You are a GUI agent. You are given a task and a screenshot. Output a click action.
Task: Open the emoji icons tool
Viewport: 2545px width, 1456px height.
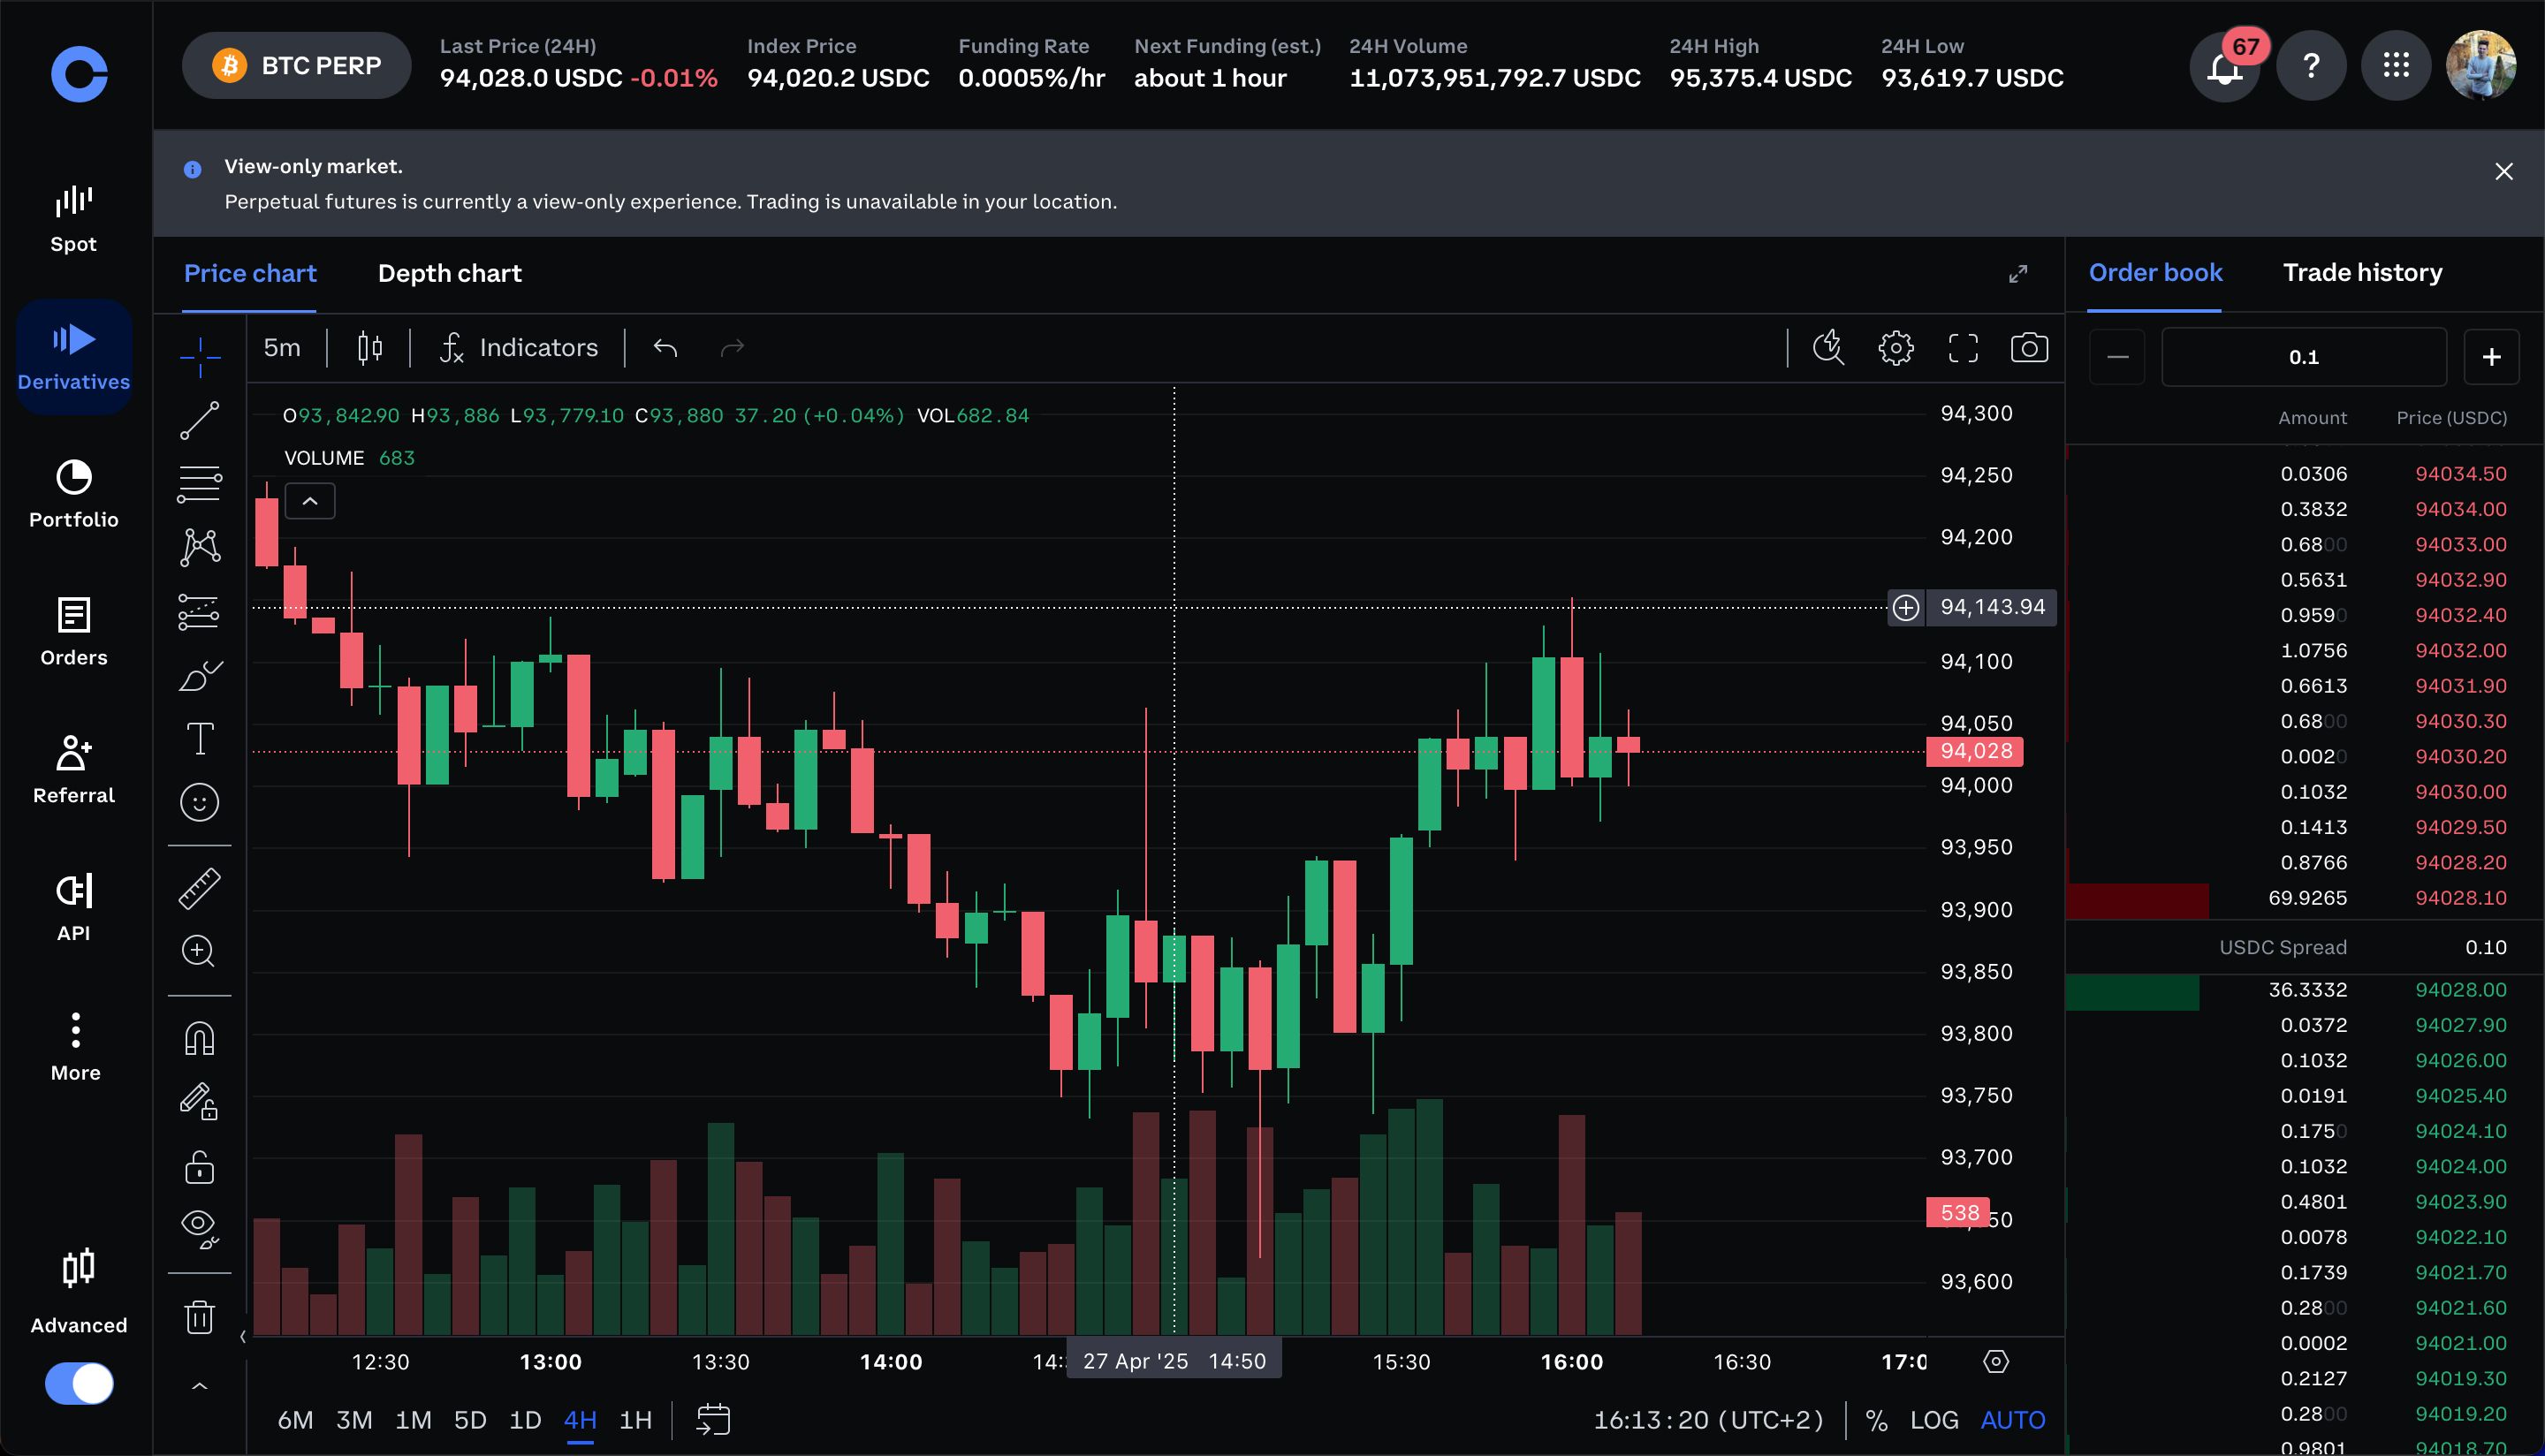(200, 802)
